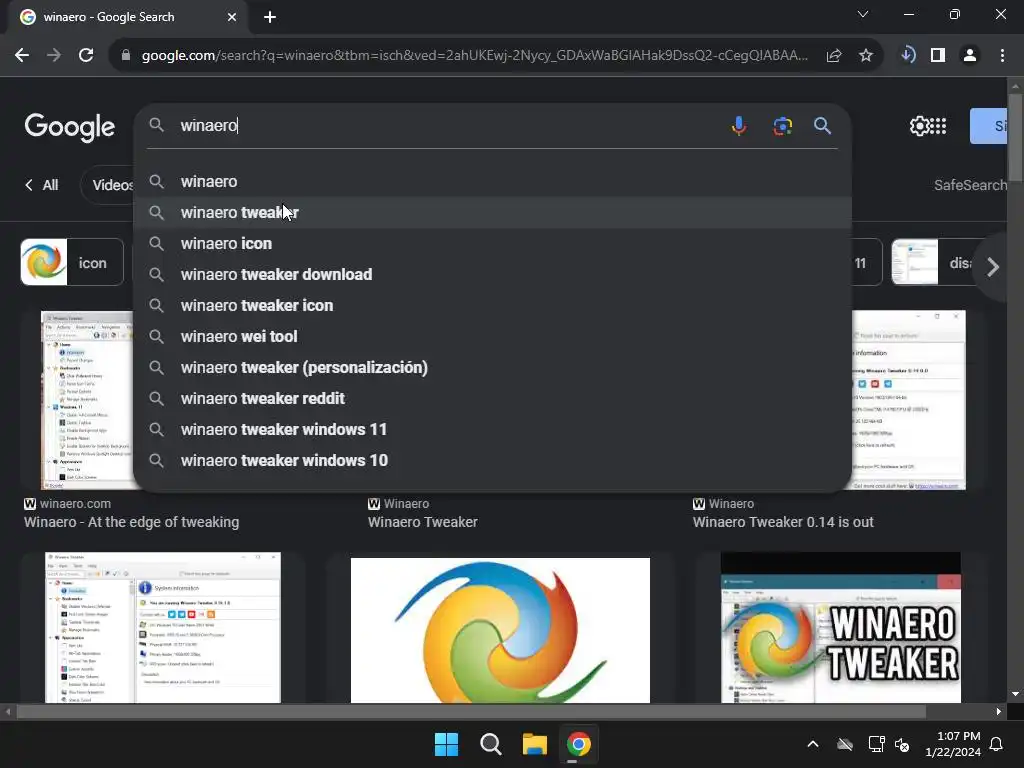Open Chrome downloads icon

tap(907, 55)
